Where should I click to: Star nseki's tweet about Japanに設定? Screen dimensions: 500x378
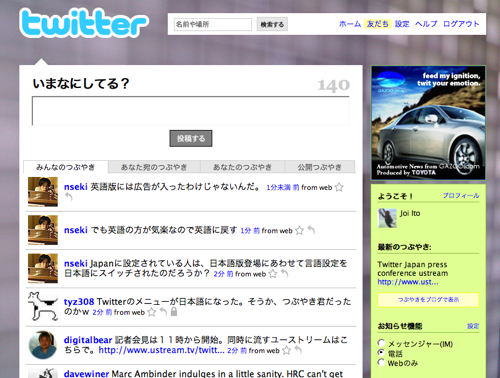click(x=273, y=274)
